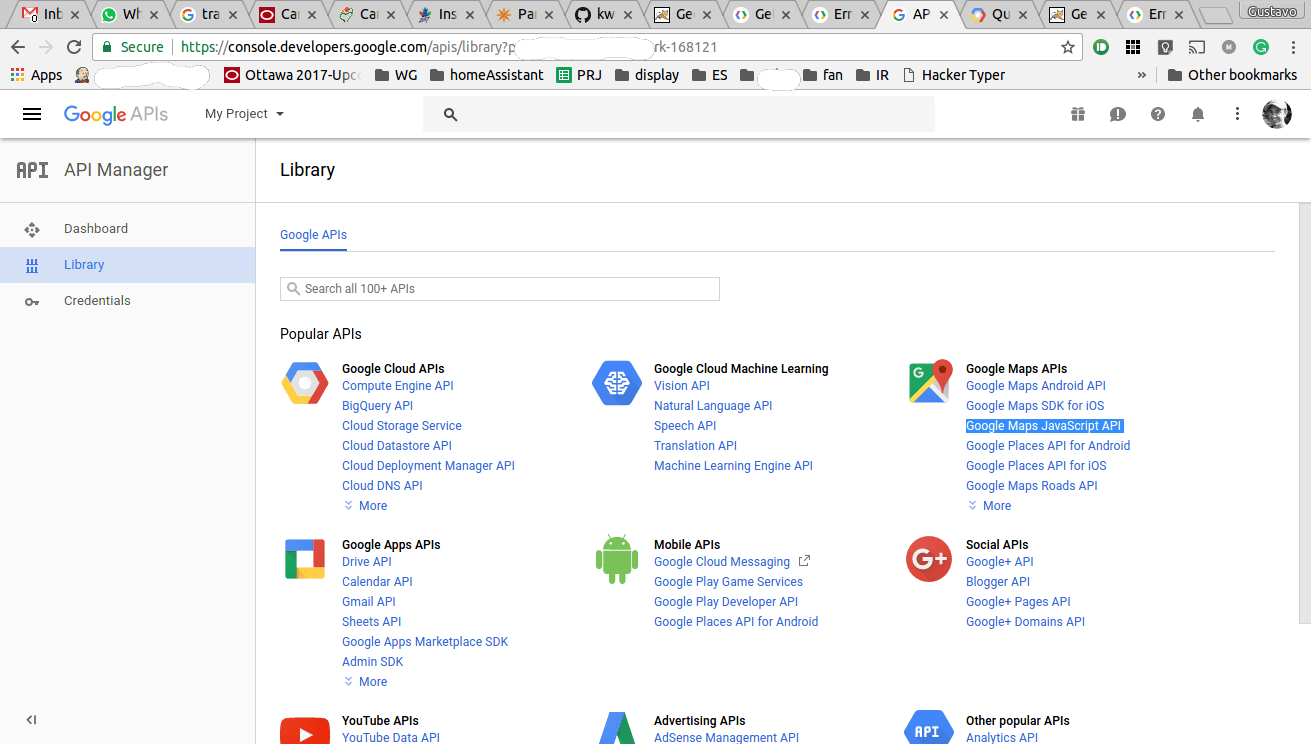This screenshot has height=744, width=1311.
Task: Open the Gmail API link
Action: pos(369,602)
